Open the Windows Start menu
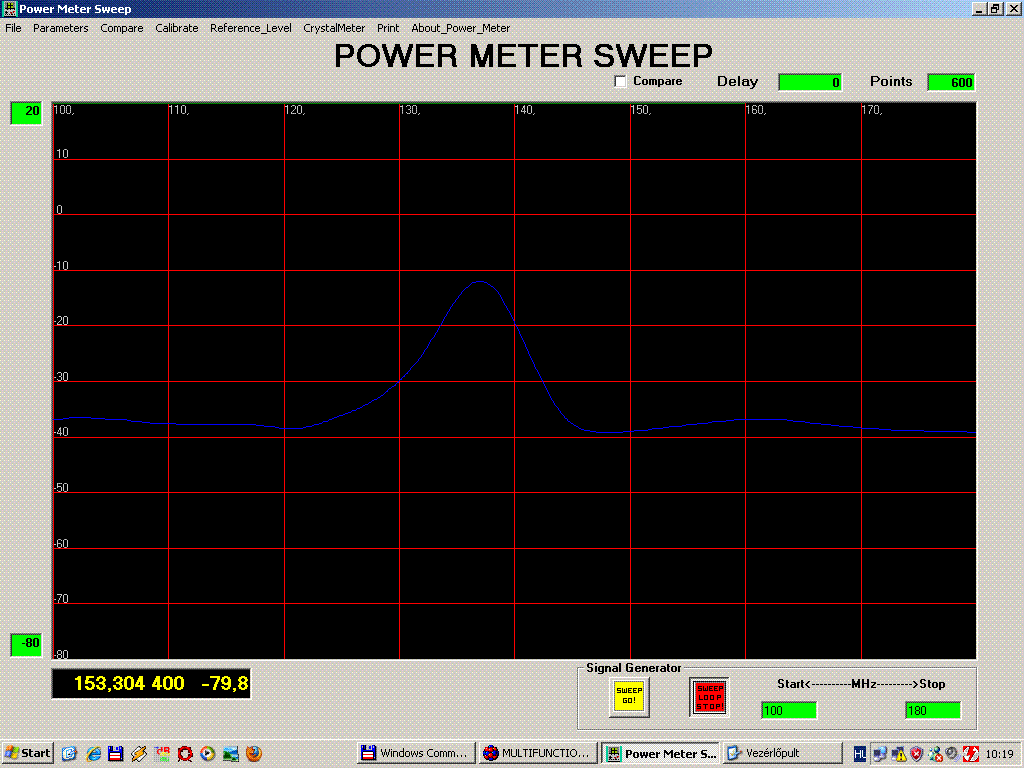The image size is (1024, 768). click(x=27, y=753)
